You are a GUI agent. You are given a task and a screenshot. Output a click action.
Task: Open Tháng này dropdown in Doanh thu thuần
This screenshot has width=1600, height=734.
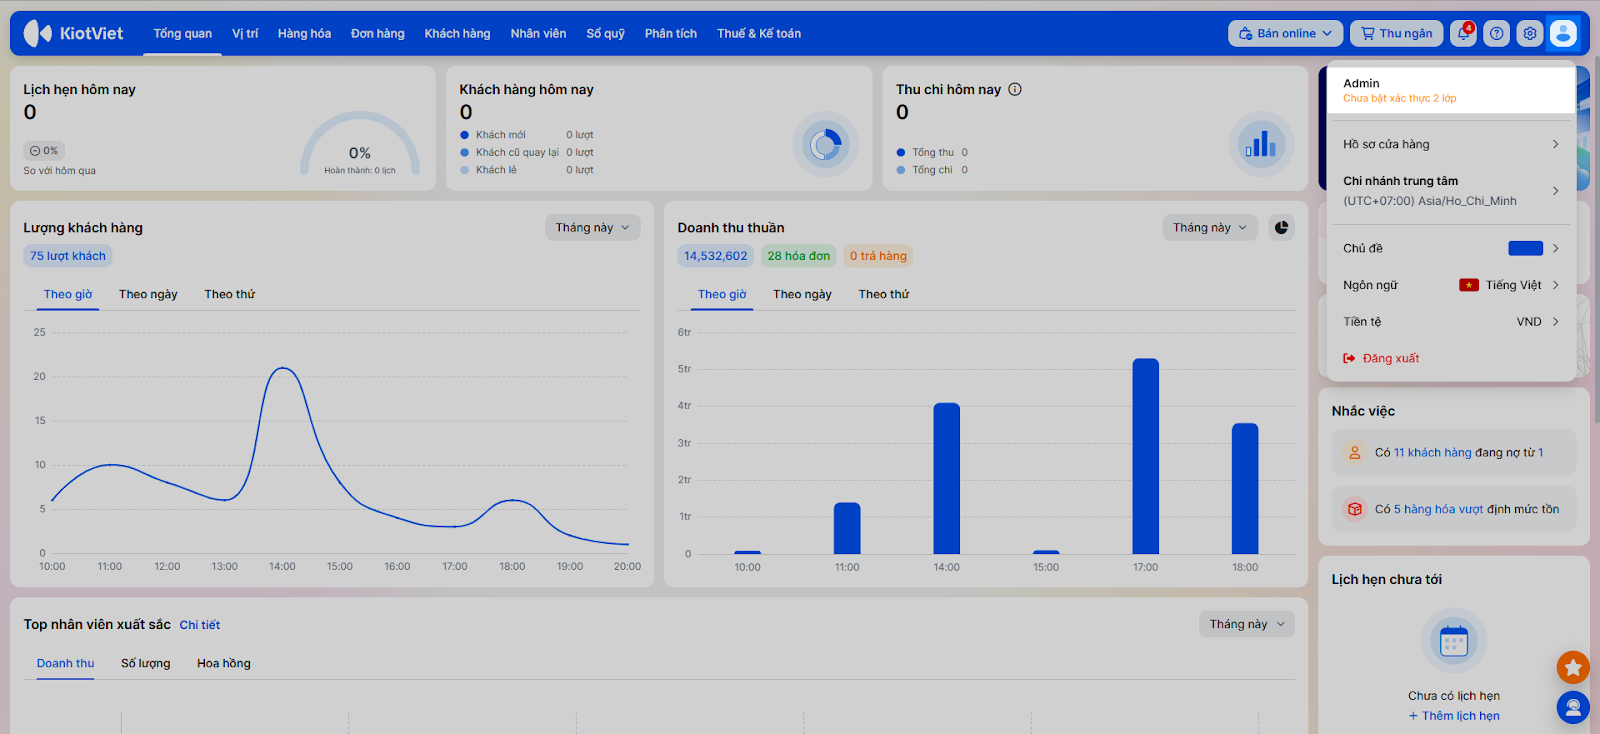click(x=1210, y=228)
